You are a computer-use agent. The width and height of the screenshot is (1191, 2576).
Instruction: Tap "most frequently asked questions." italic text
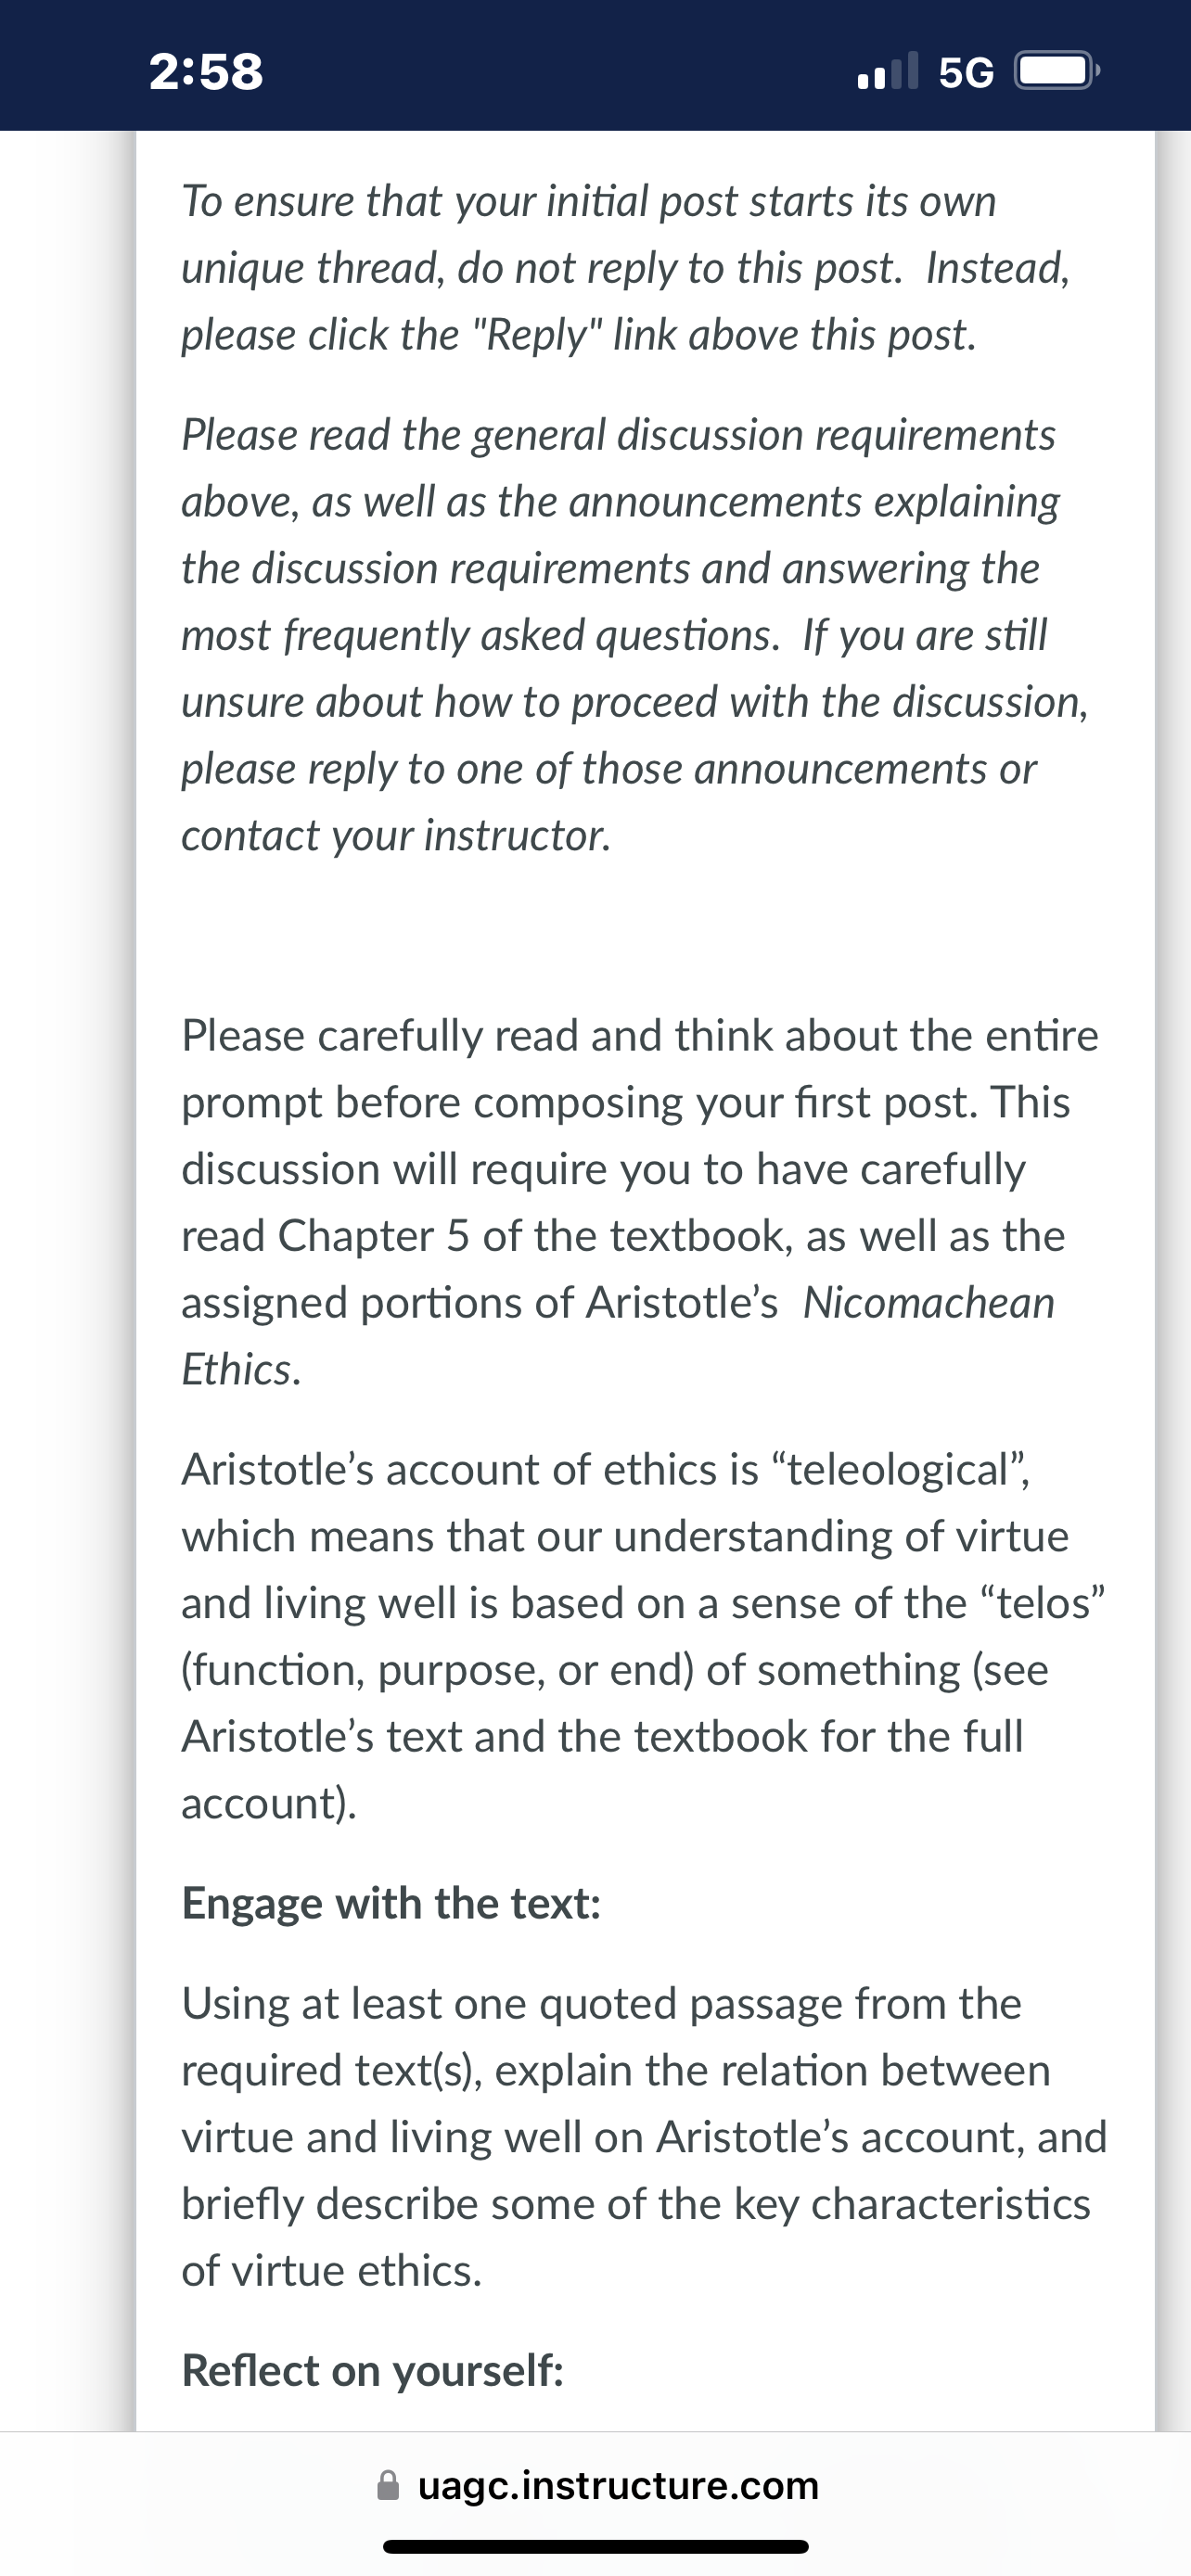(x=480, y=635)
